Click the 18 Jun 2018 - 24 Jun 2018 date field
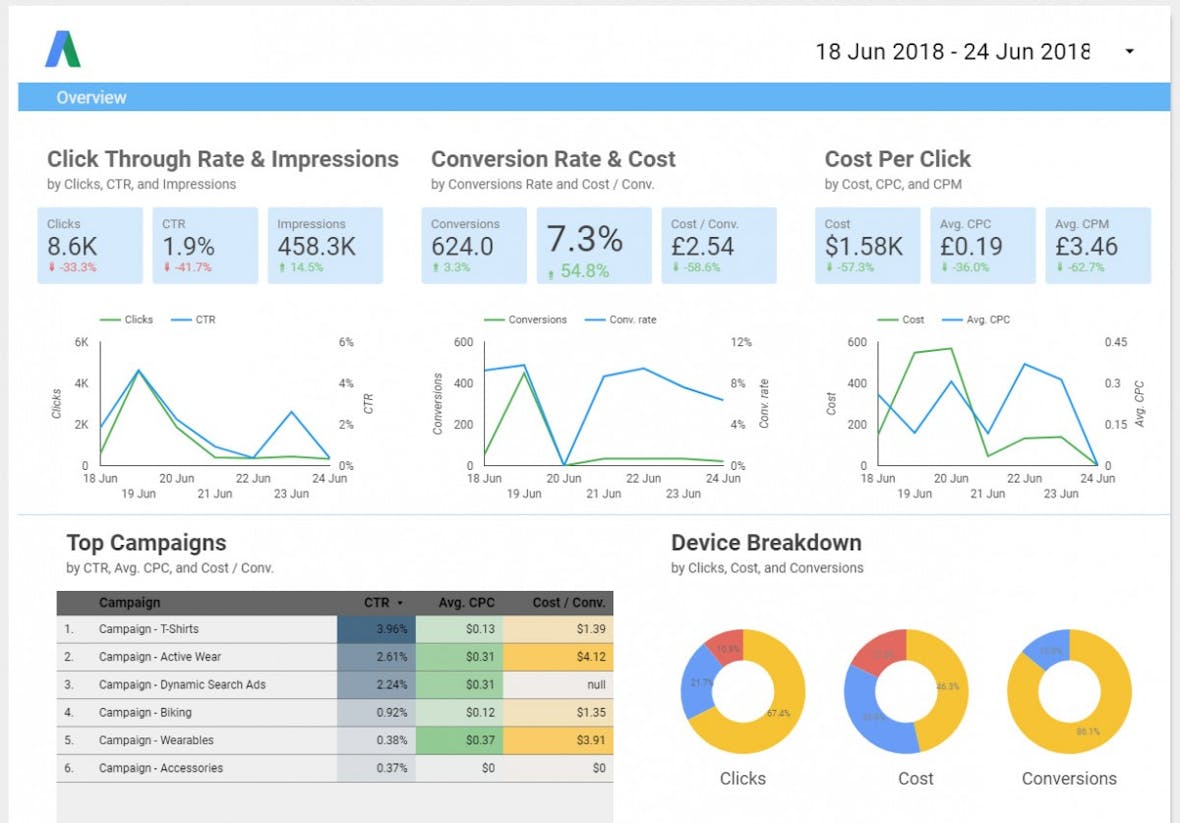The width and height of the screenshot is (1180, 823). (x=951, y=52)
